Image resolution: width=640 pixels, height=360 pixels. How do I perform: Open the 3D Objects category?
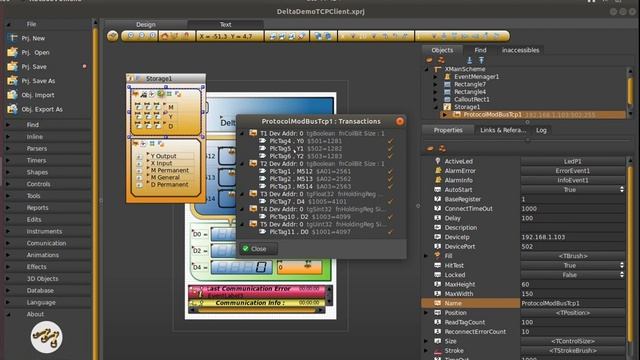point(42,278)
